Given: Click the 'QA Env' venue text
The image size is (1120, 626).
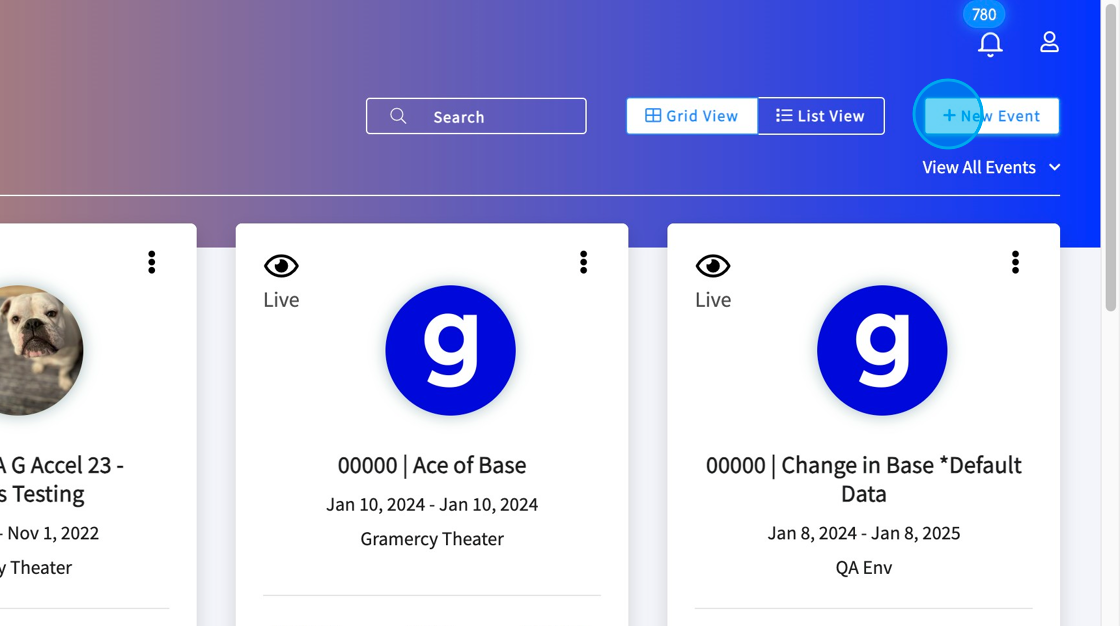Looking at the screenshot, I should (x=864, y=567).
